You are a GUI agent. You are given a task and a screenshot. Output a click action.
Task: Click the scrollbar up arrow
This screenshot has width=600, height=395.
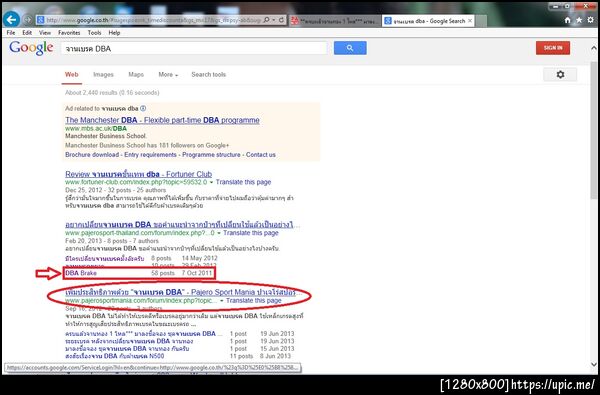[593, 48]
